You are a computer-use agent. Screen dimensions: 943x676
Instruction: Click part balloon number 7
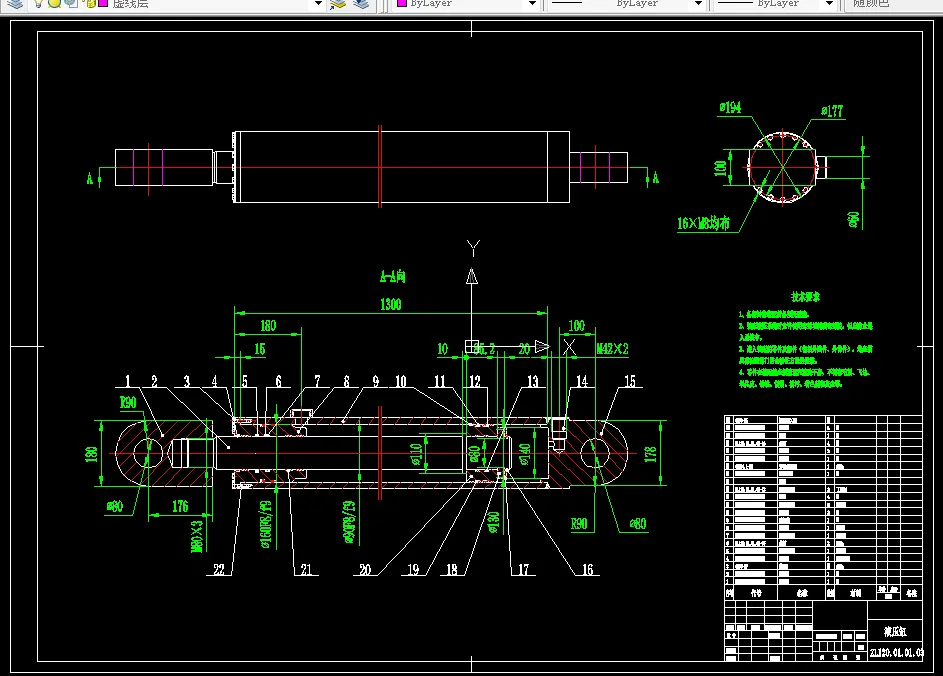[x=318, y=381]
